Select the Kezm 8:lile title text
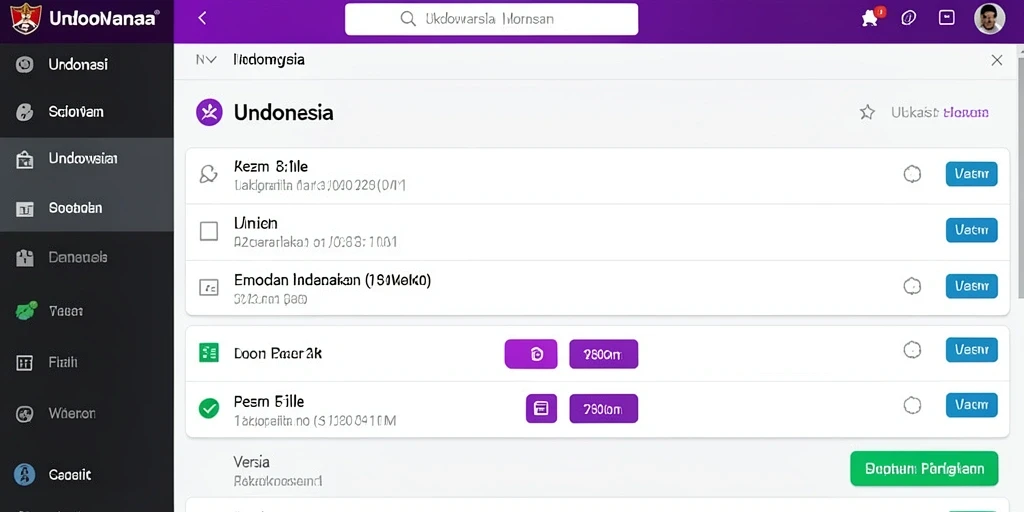The width and height of the screenshot is (1024, 512). [x=271, y=167]
